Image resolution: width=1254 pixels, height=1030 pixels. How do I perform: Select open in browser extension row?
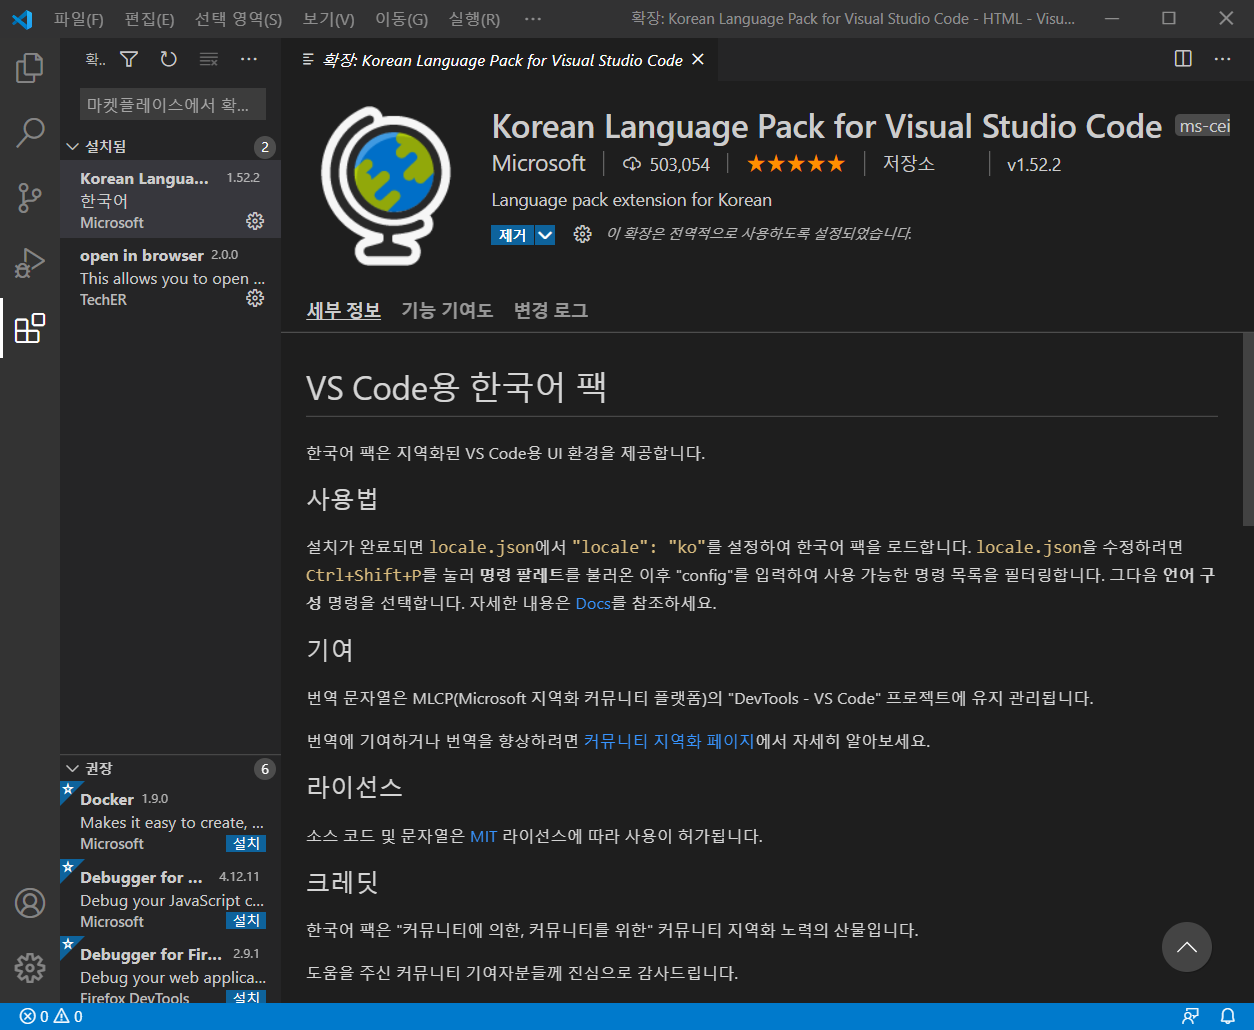170,277
